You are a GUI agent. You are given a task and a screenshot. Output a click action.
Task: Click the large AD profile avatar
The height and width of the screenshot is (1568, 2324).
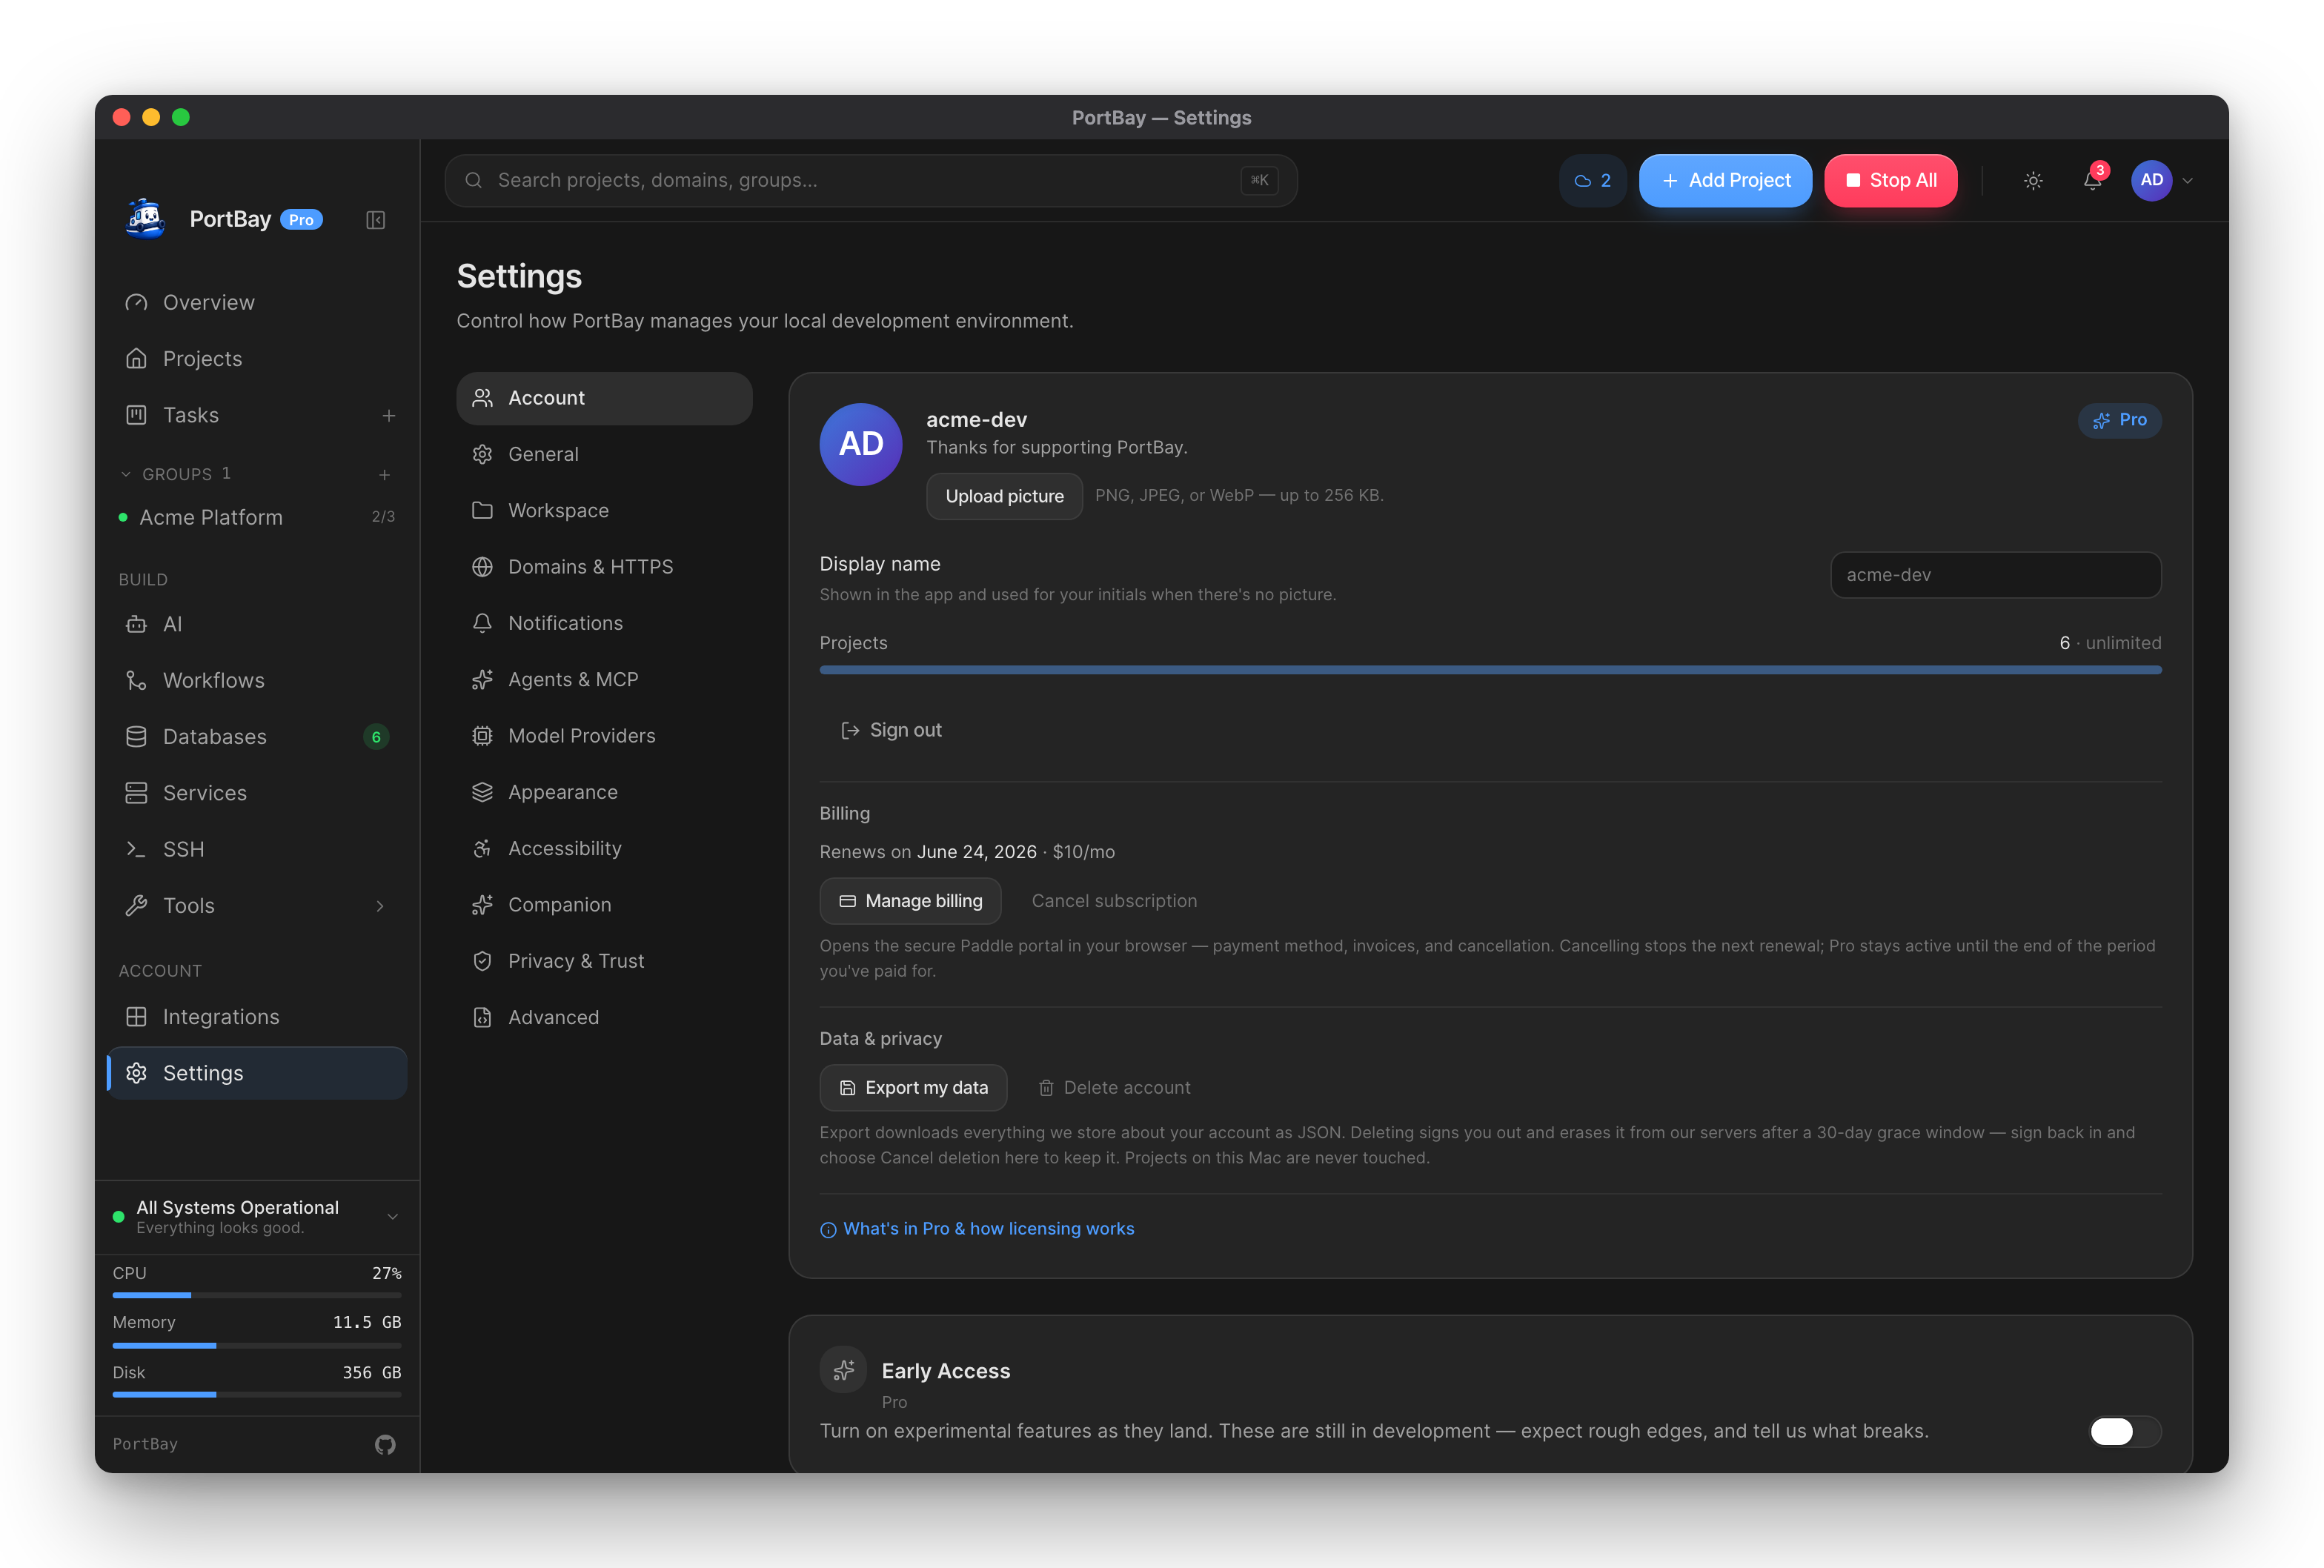click(x=861, y=444)
